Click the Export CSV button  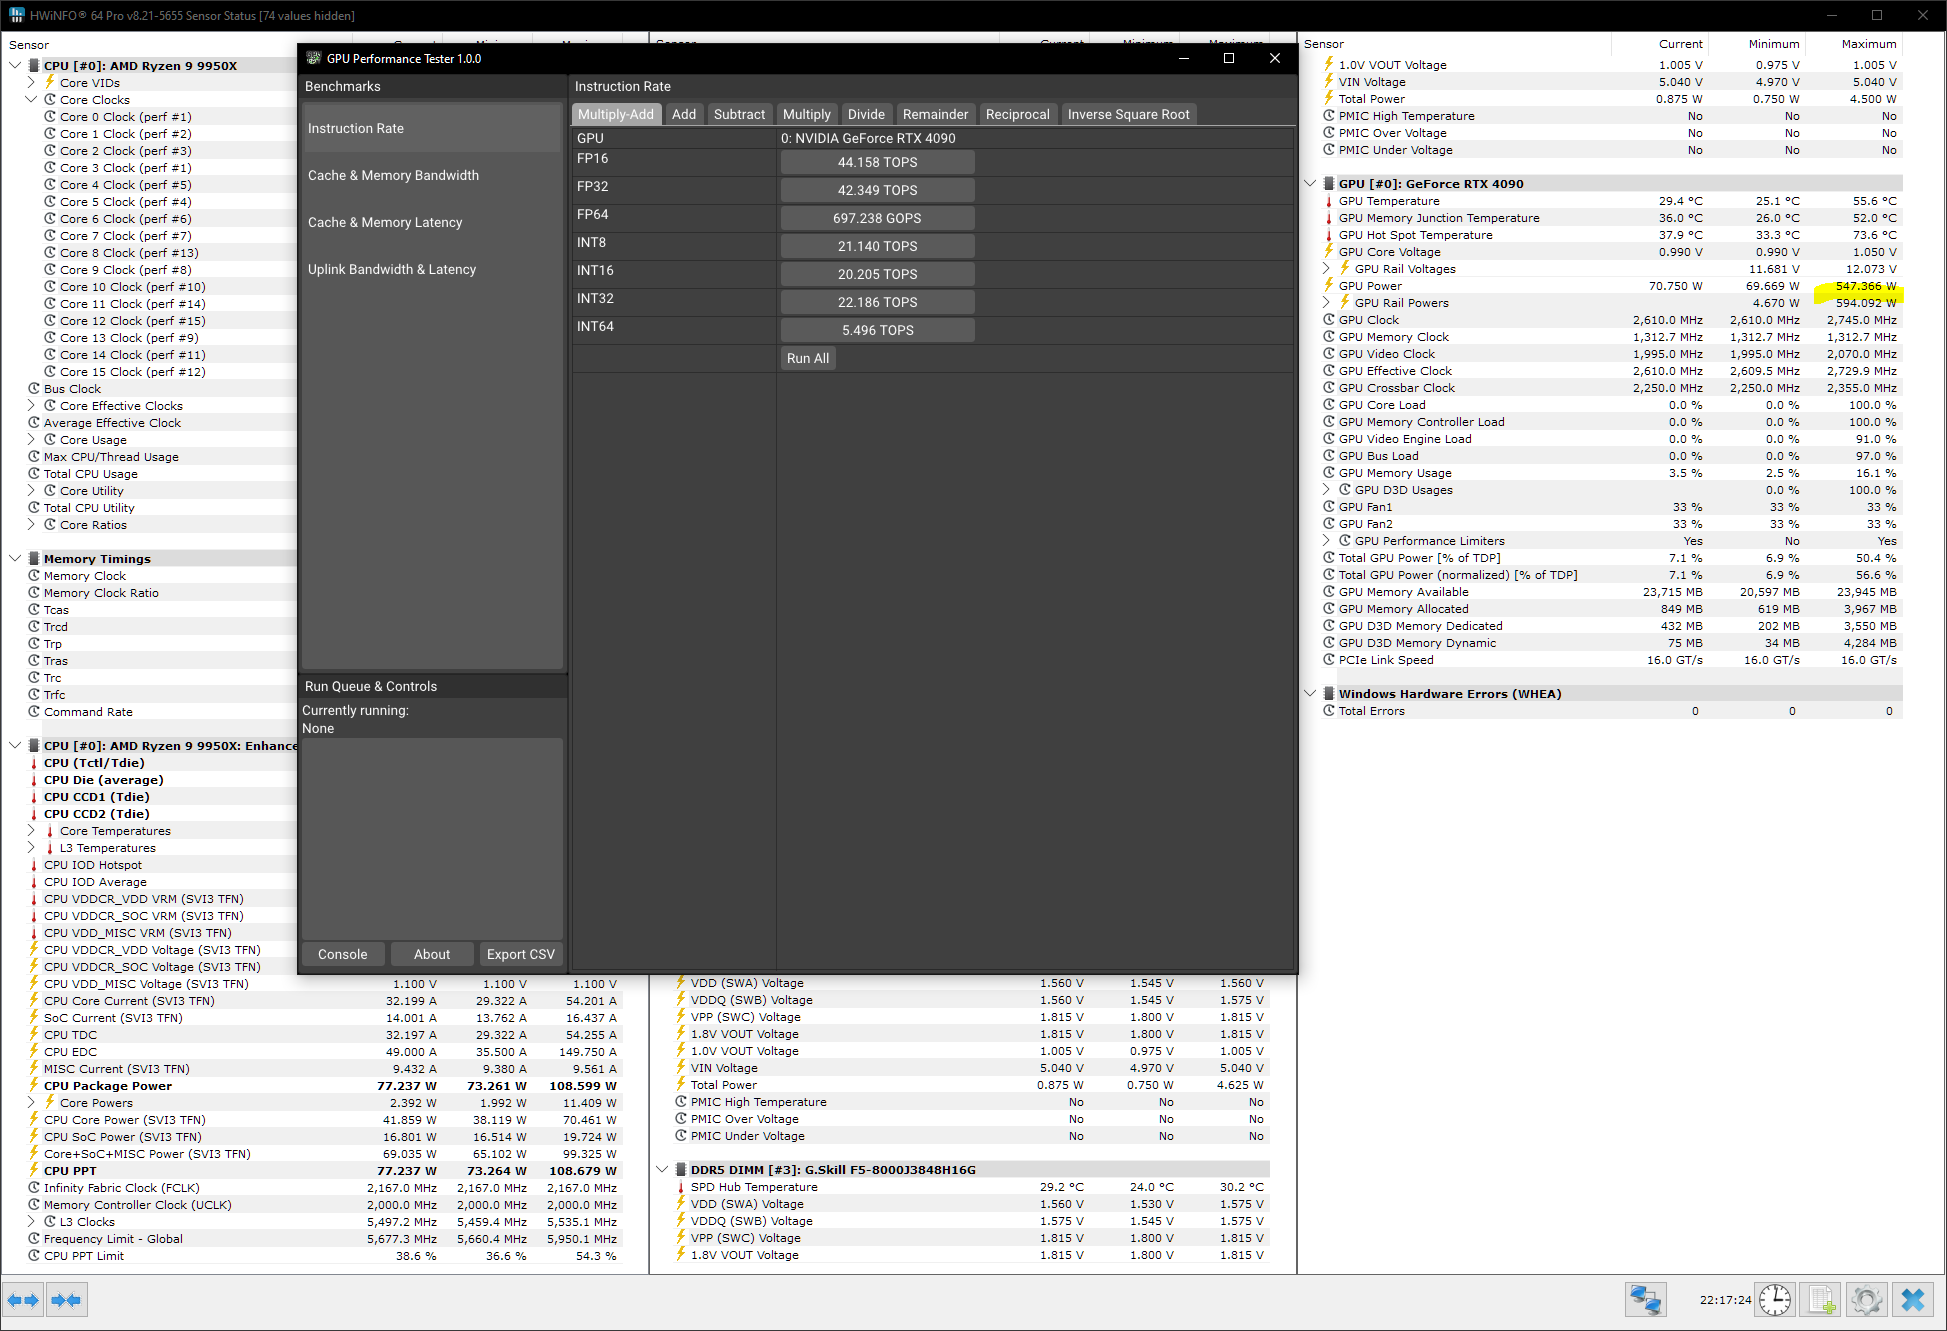click(x=520, y=954)
